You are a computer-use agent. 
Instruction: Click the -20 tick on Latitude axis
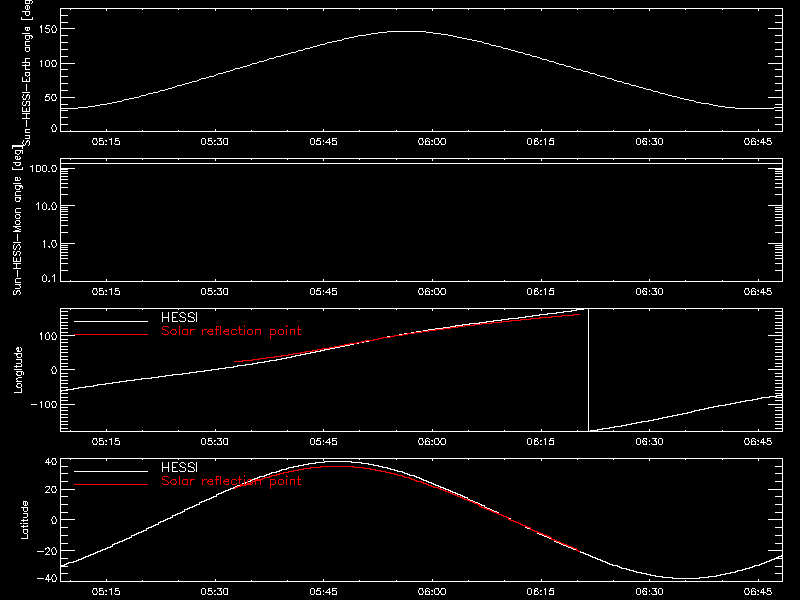click(x=47, y=551)
